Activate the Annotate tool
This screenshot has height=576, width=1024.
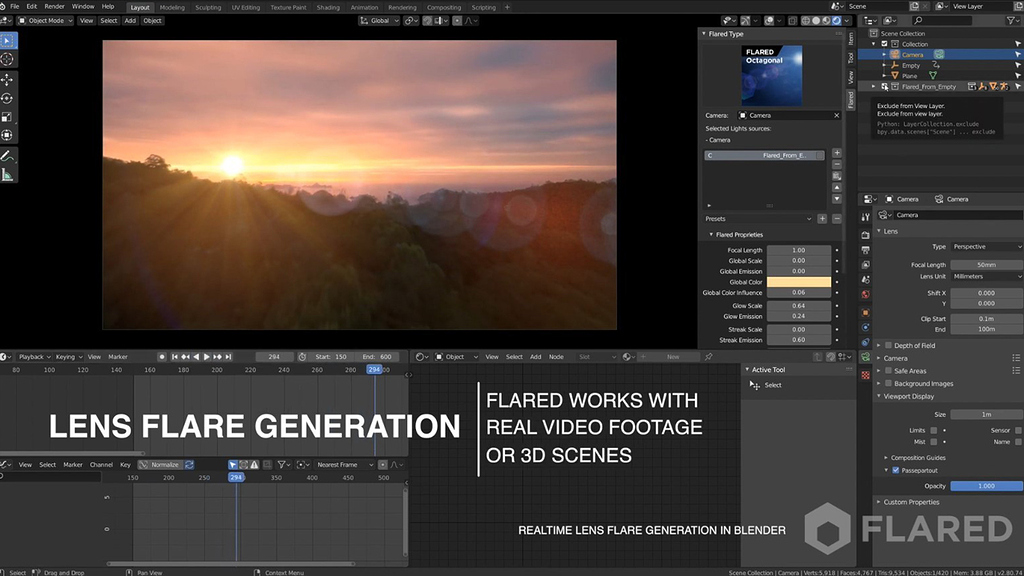click(x=9, y=157)
